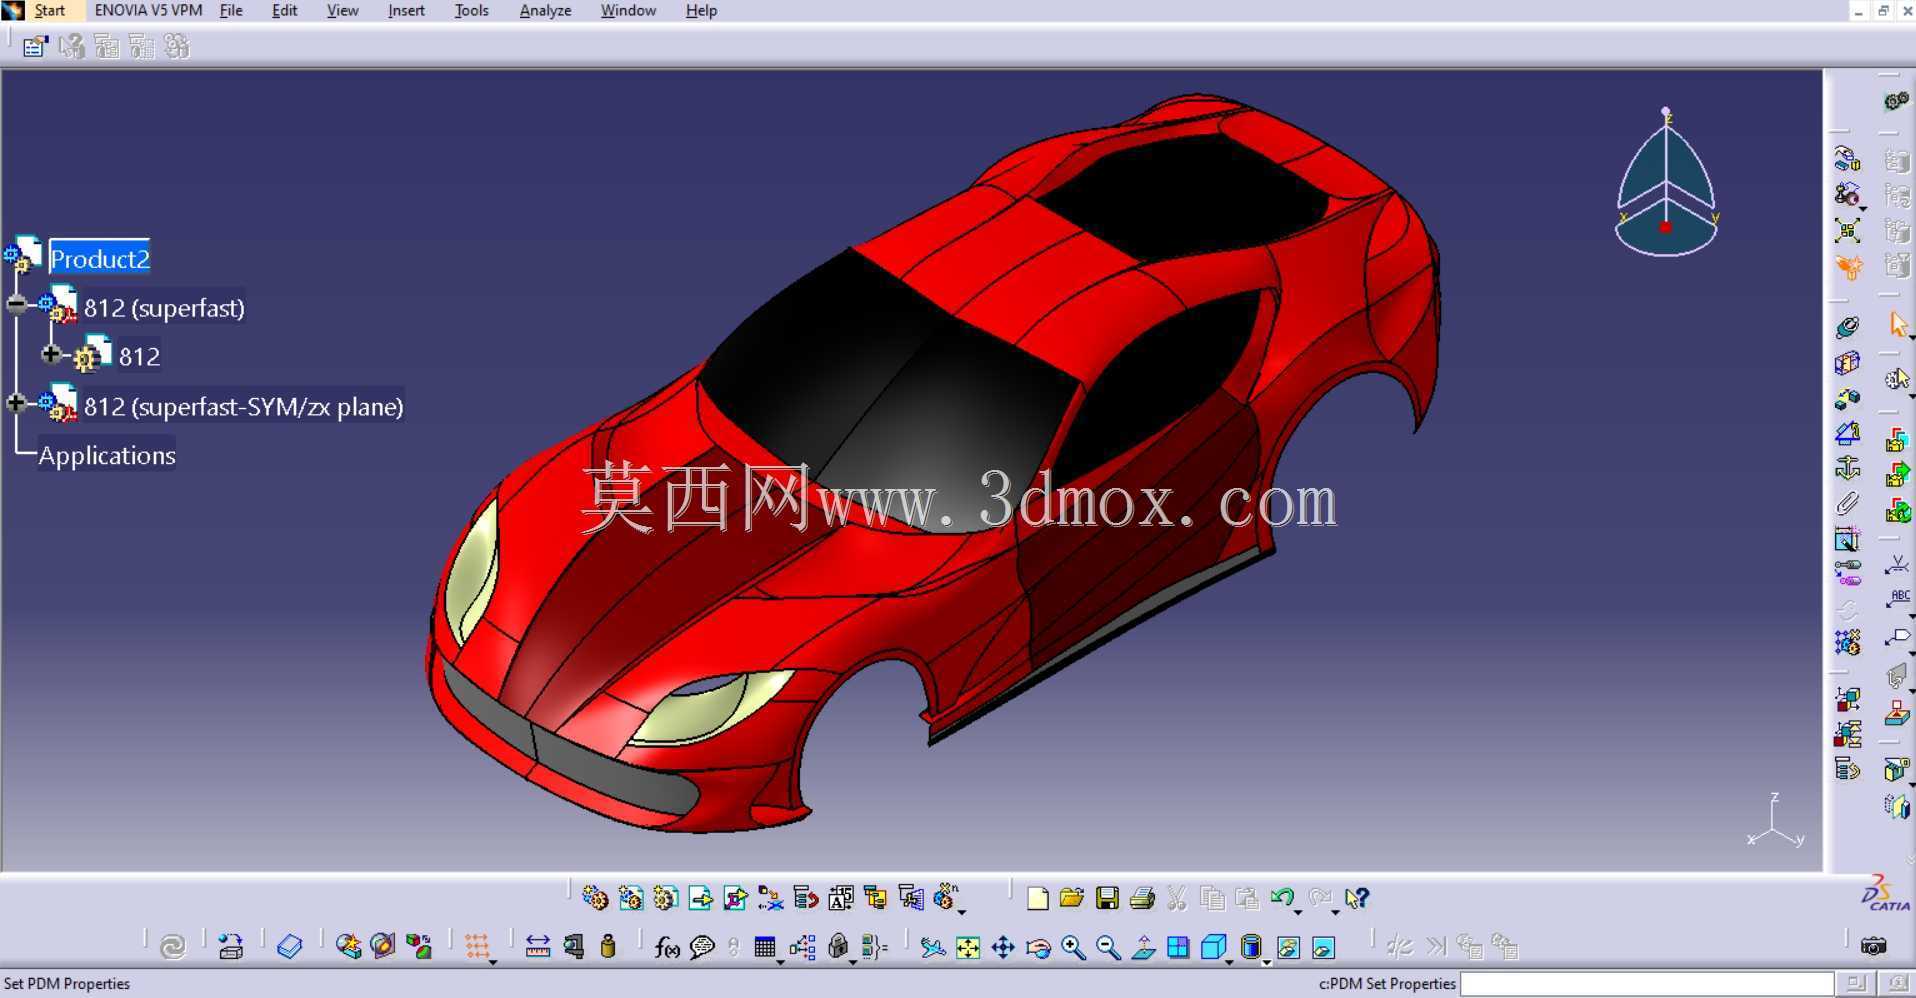The height and width of the screenshot is (998, 1916).
Task: Open the pattern toolbar dropdown arrow
Action: pyautogui.click(x=493, y=961)
